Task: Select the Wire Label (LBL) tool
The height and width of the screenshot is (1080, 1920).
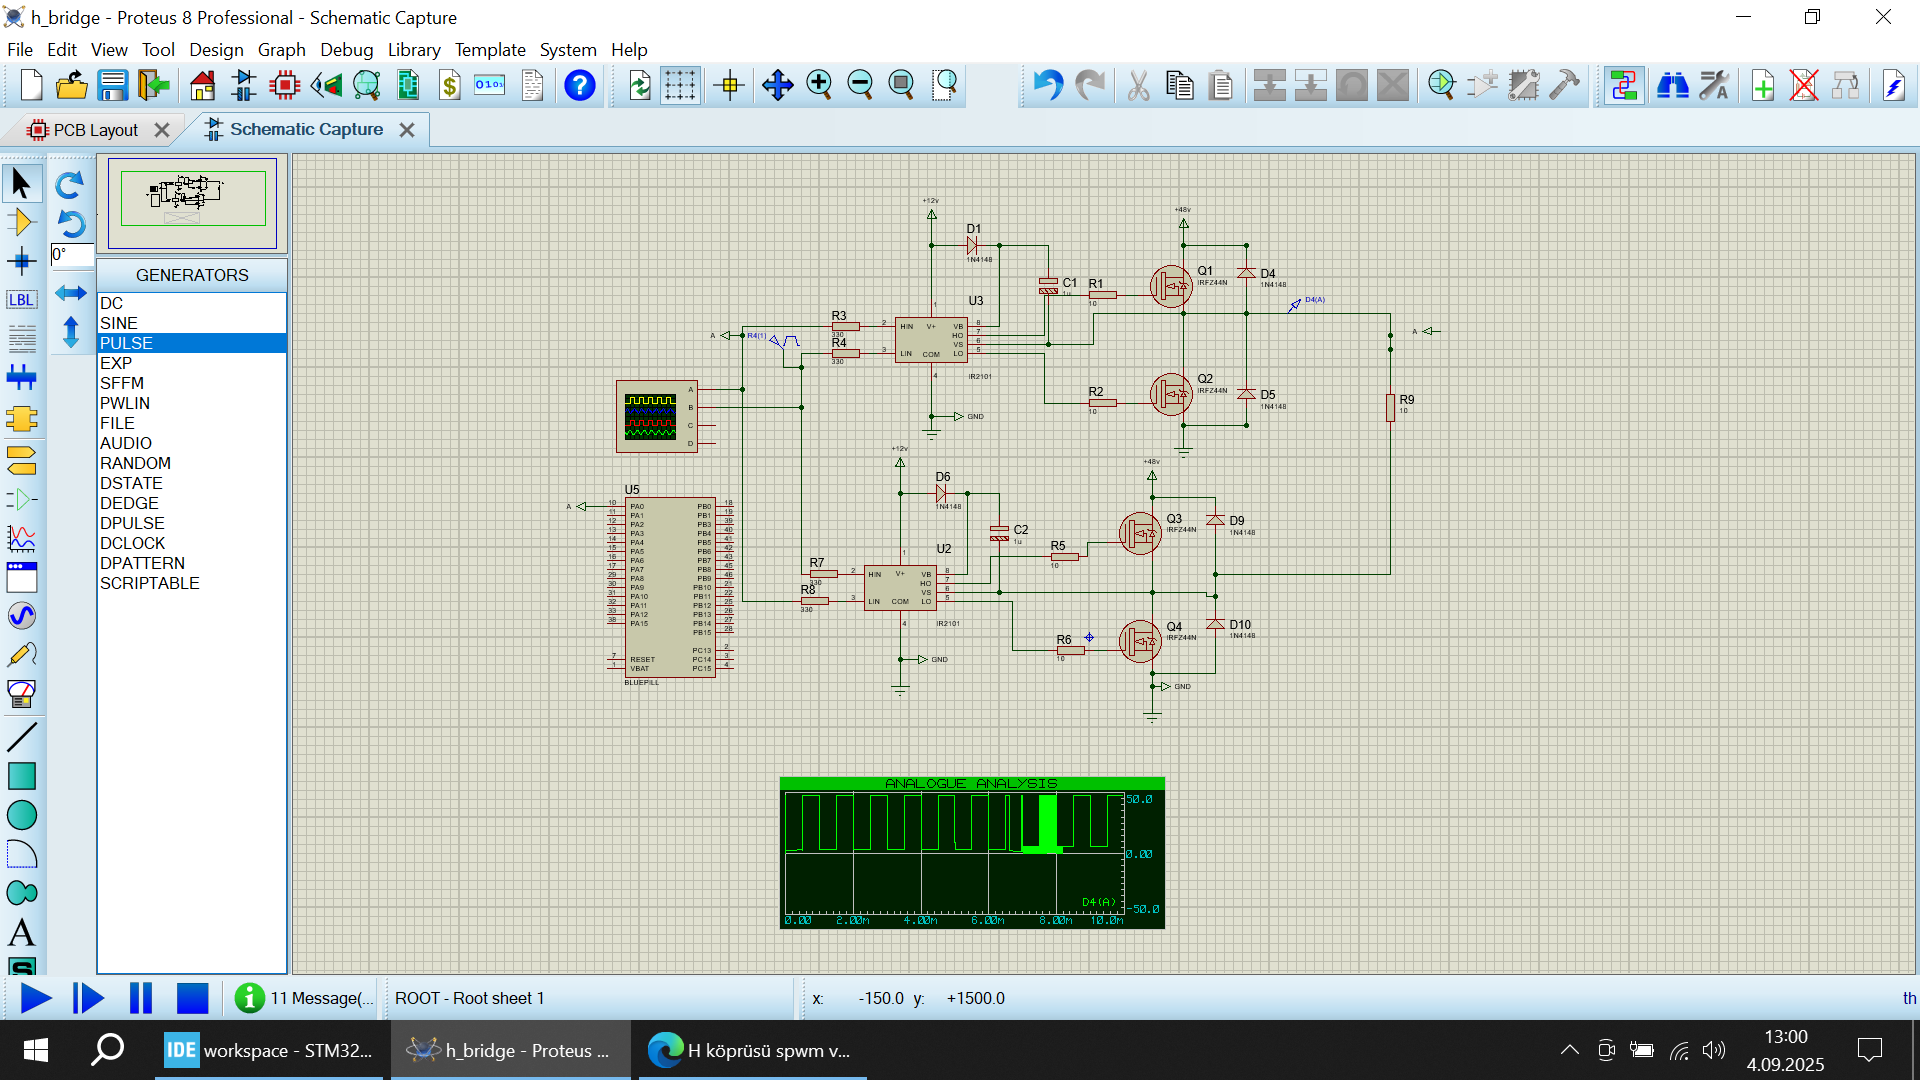Action: [x=21, y=300]
